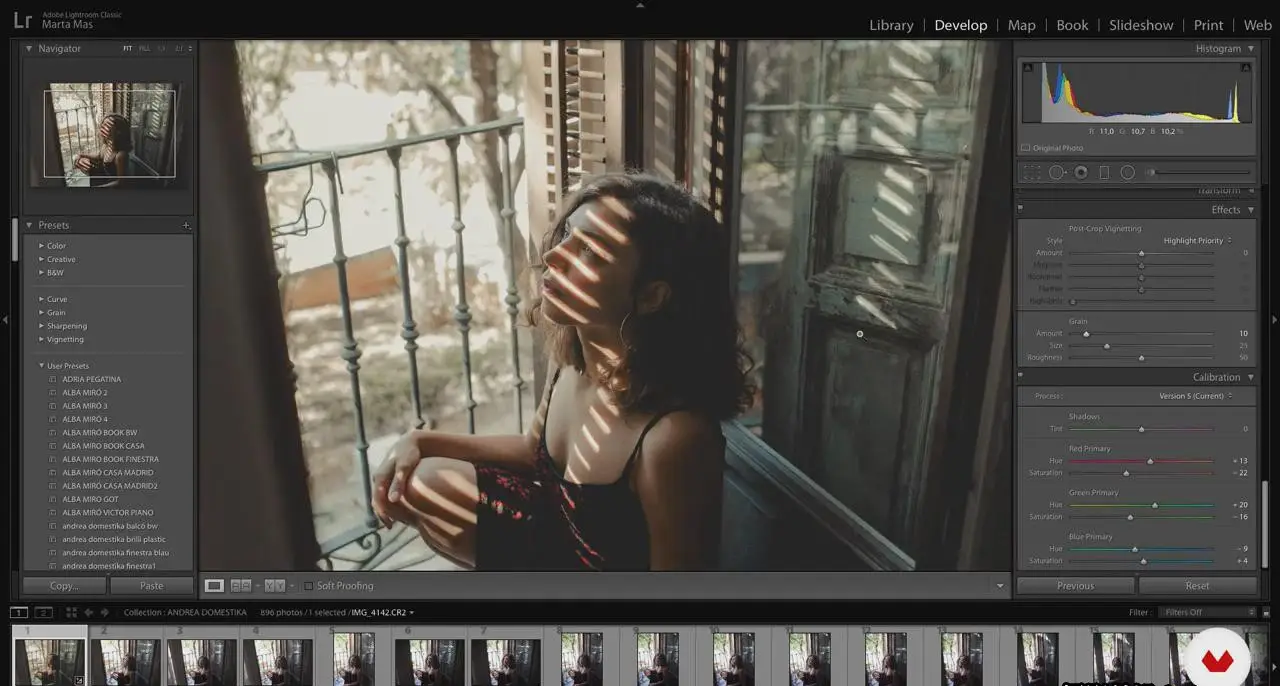This screenshot has width=1280, height=686.
Task: Select the Spot Removal tool
Action: [x=1056, y=173]
